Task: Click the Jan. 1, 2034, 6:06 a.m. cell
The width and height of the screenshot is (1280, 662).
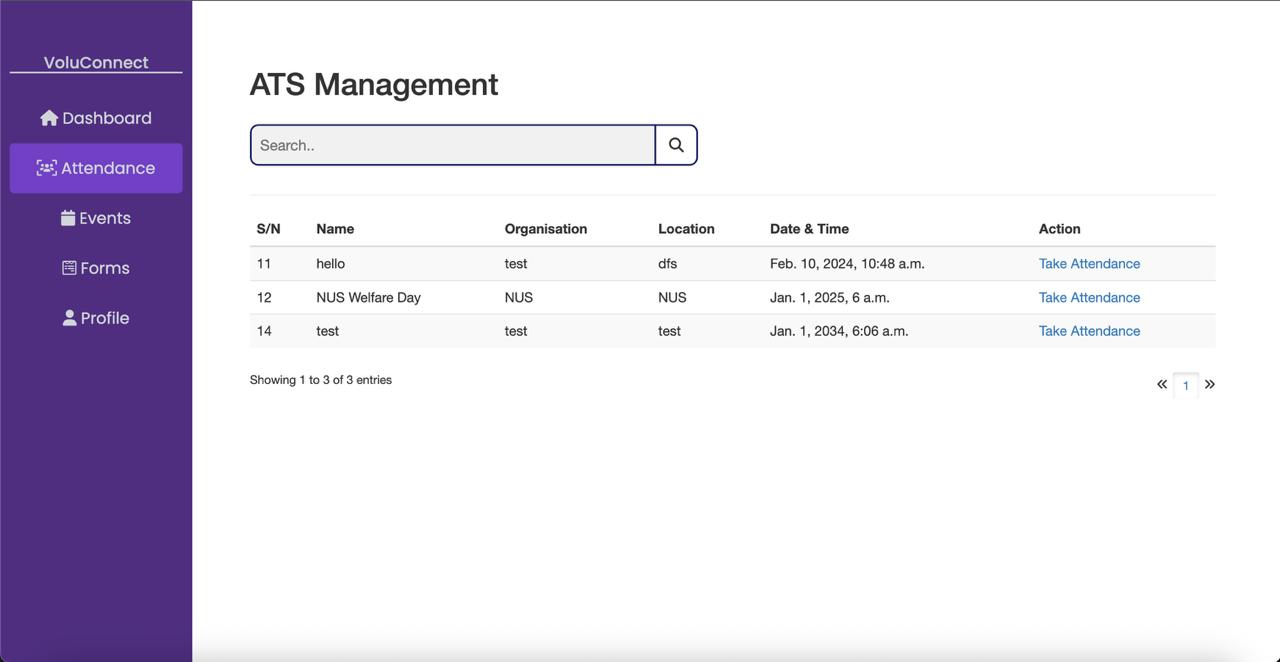Action: tap(839, 331)
